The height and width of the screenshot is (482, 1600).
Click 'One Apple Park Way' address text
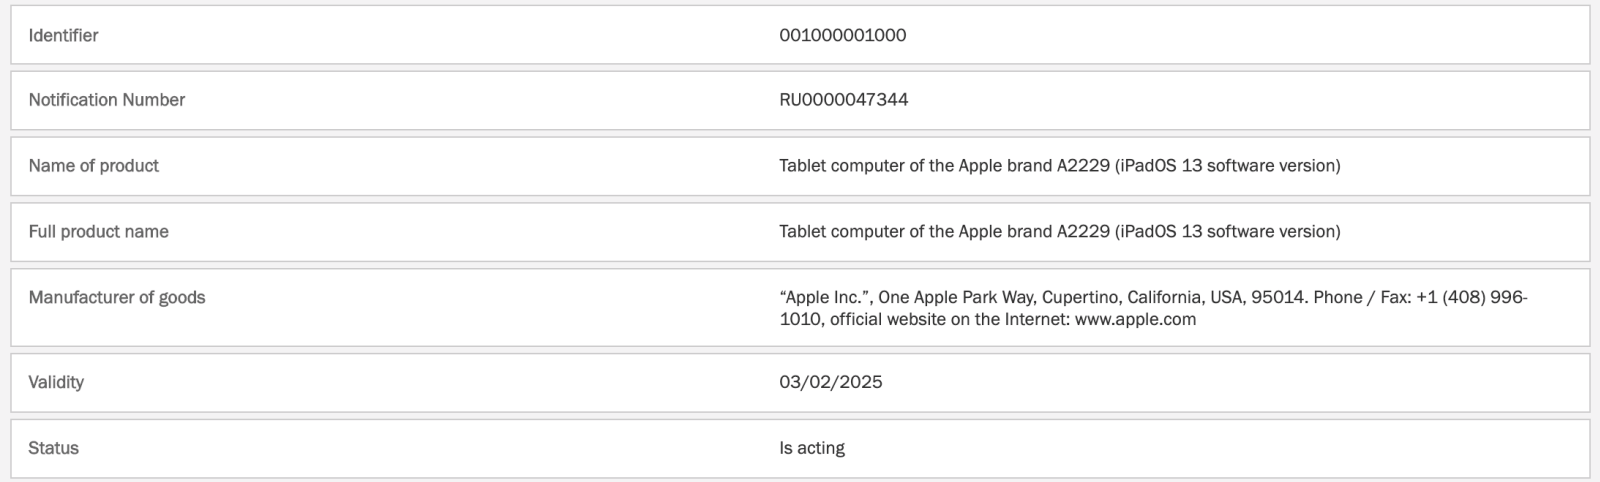tap(958, 297)
